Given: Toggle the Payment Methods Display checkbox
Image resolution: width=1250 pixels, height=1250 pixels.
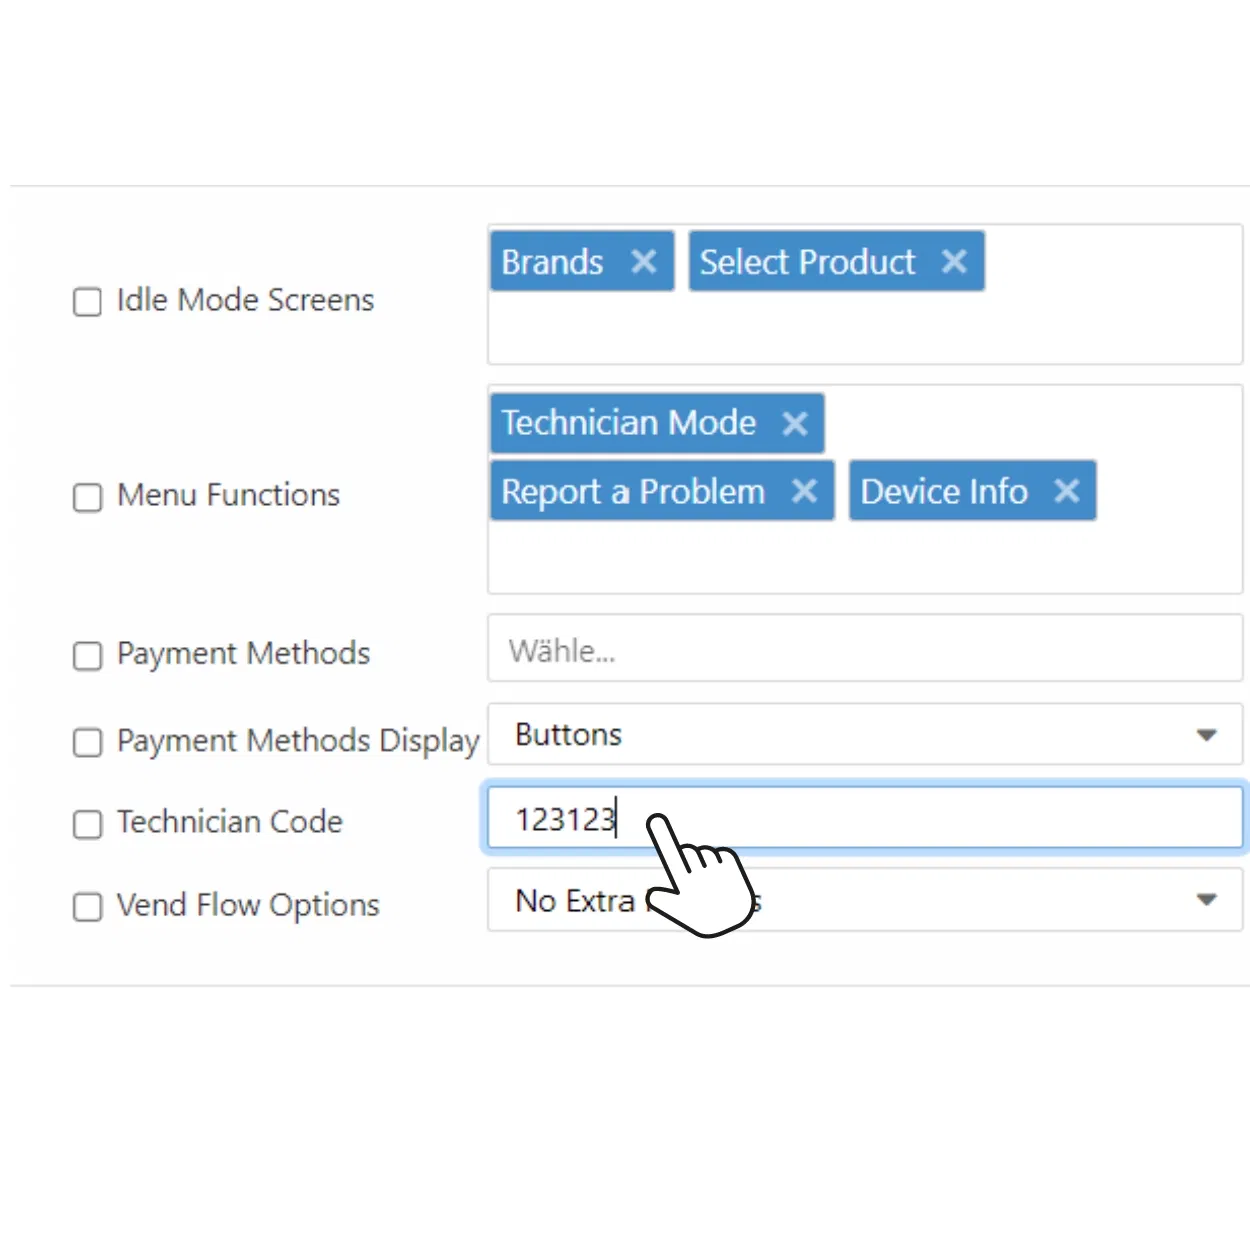Looking at the screenshot, I should click(88, 742).
